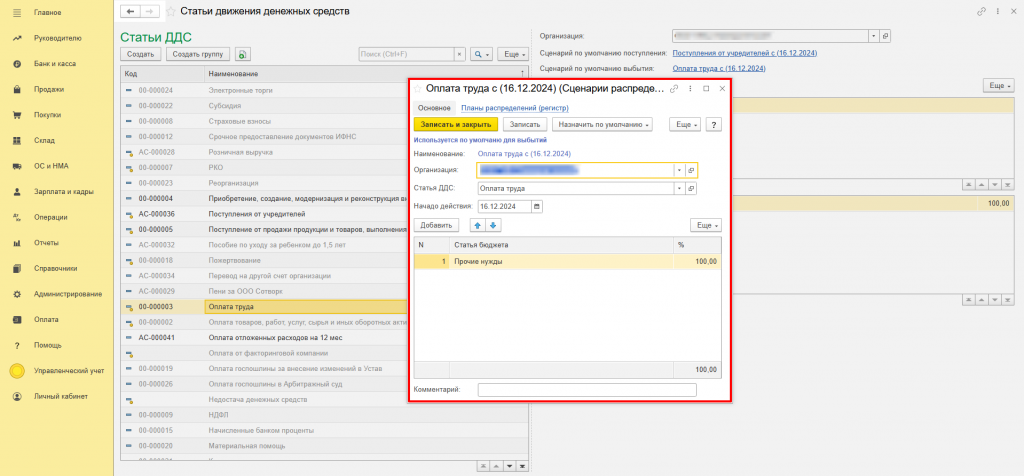Focus the Поиск (Ctrl+F) search field
The width and height of the screenshot is (1024, 476).
[x=406, y=54]
